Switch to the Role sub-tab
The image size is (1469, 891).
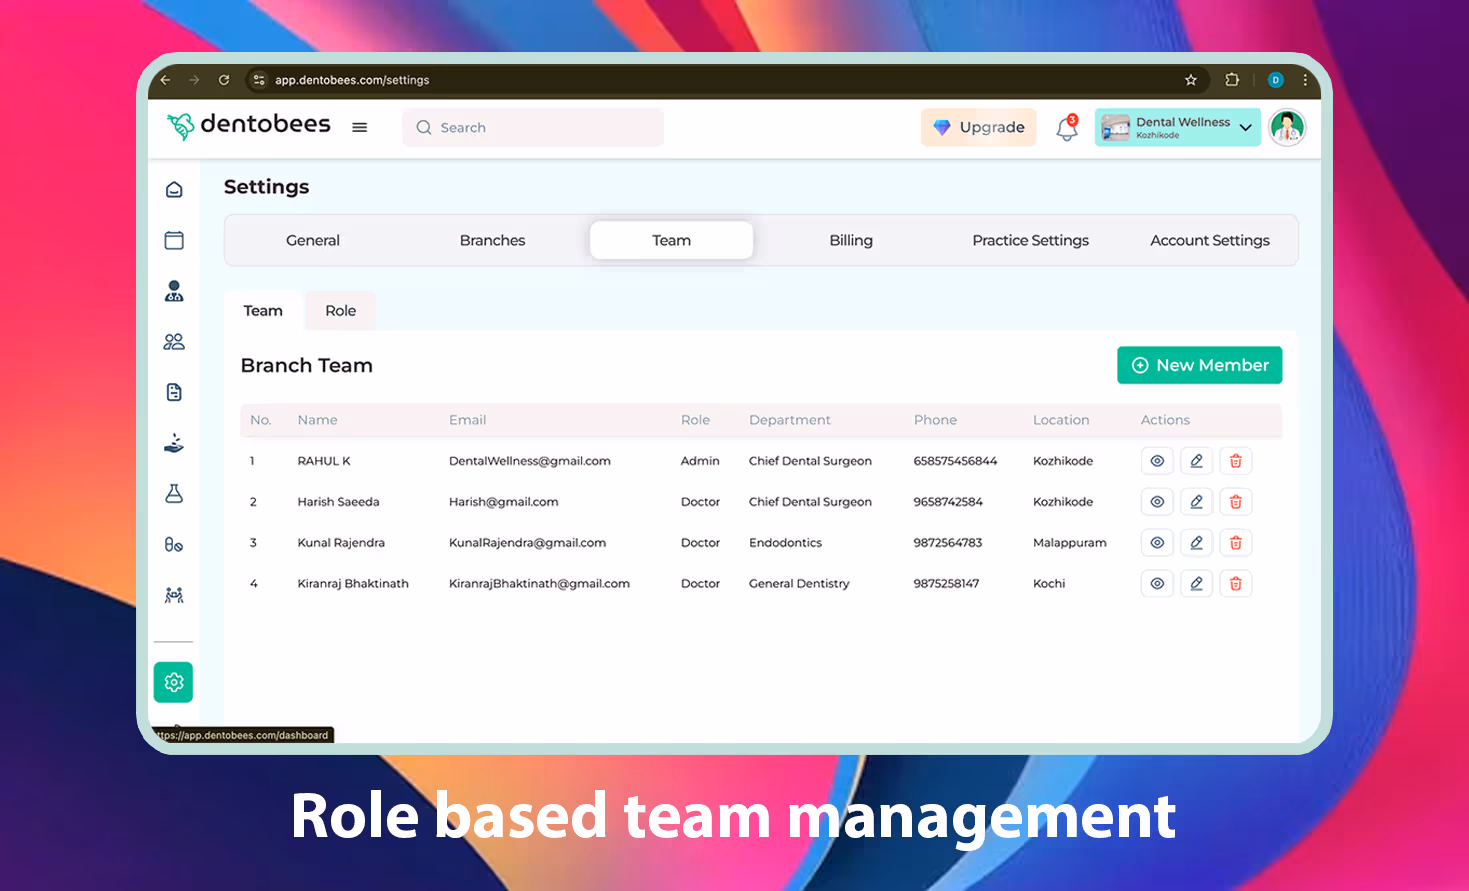pyautogui.click(x=340, y=311)
